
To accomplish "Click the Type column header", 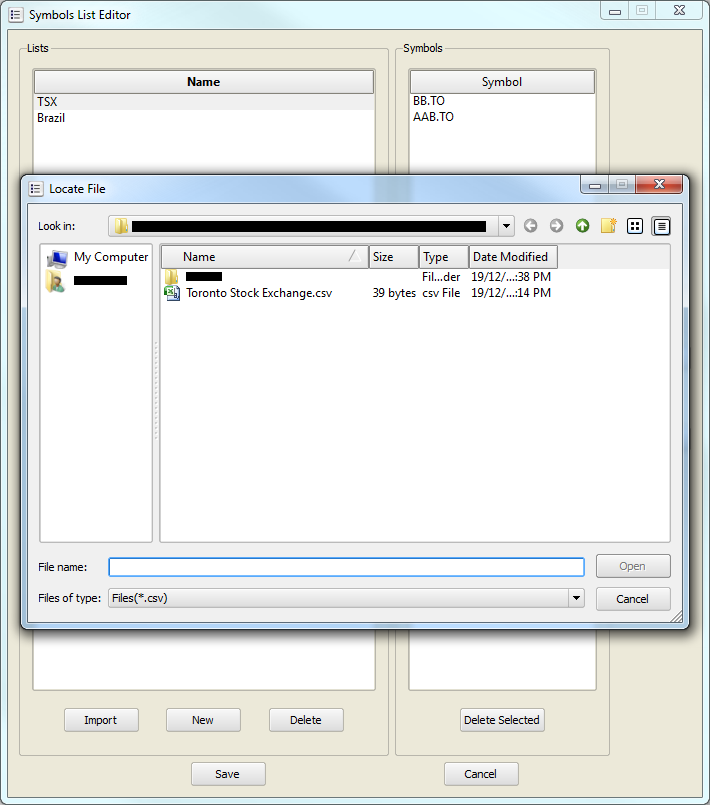I will tap(443, 257).
